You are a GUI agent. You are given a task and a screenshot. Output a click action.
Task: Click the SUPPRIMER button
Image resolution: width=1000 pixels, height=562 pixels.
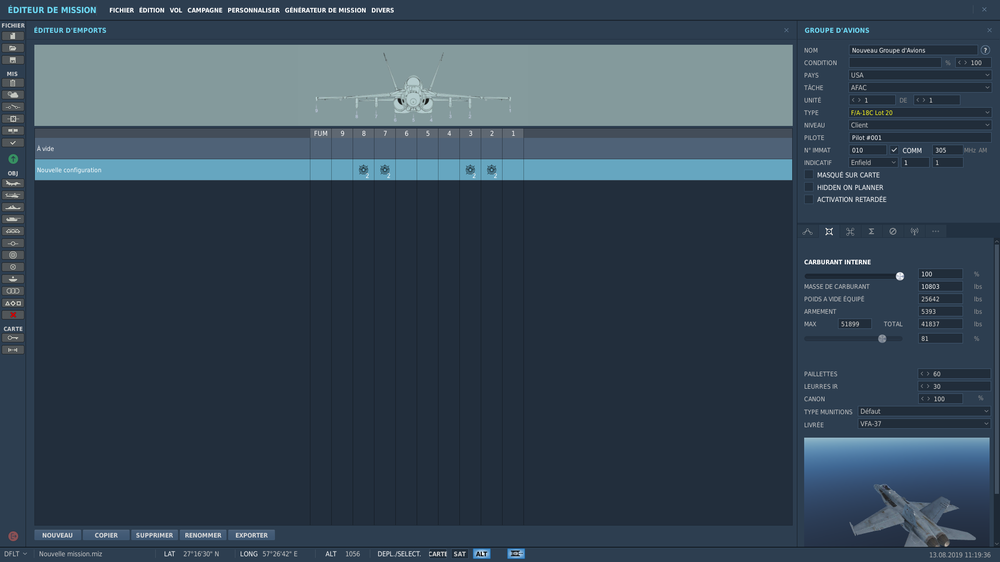pos(154,535)
